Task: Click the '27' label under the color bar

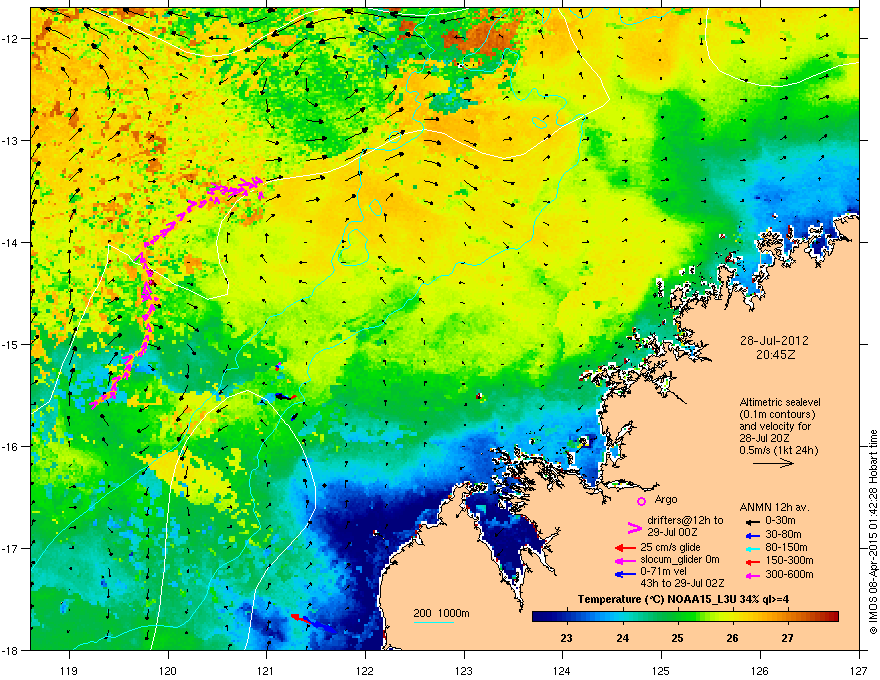Action: [788, 638]
